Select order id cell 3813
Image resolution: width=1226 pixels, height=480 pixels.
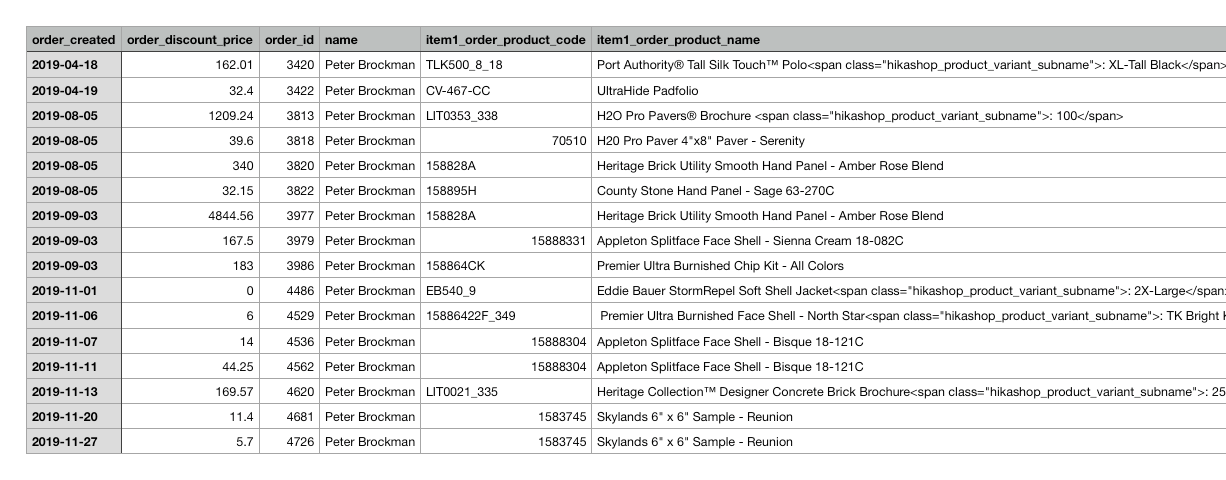289,116
